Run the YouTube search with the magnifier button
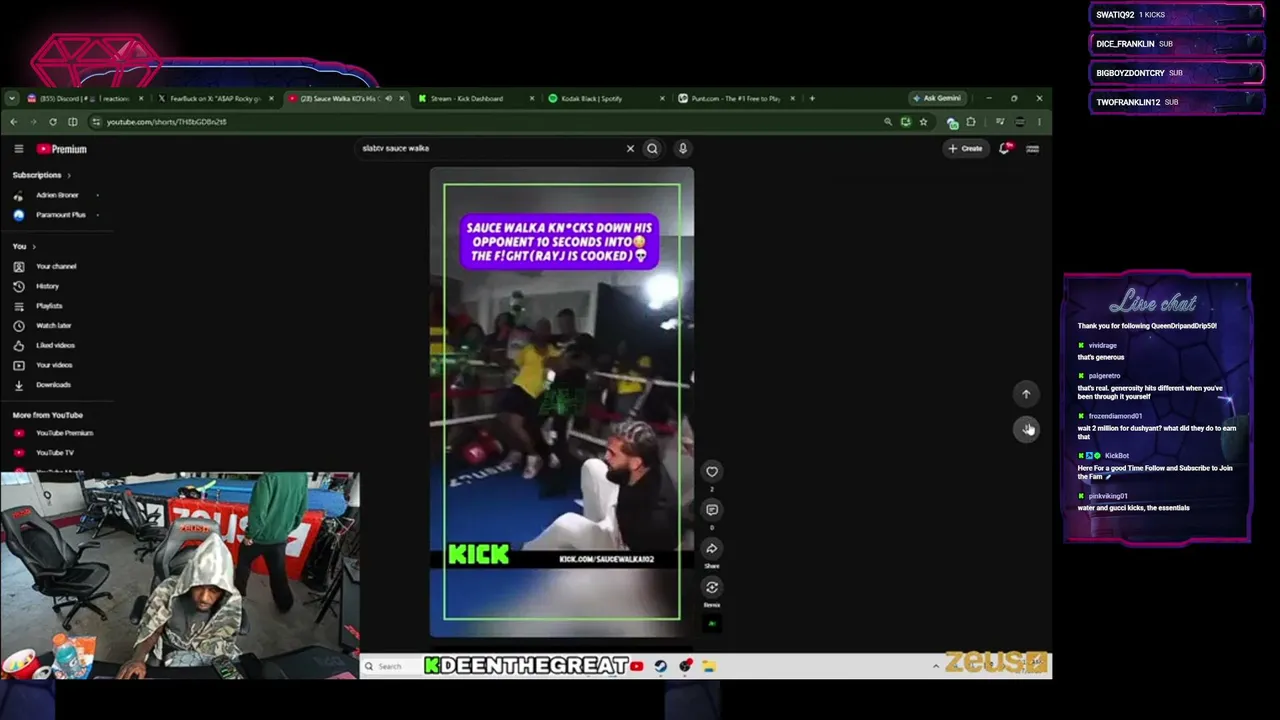 click(x=652, y=149)
